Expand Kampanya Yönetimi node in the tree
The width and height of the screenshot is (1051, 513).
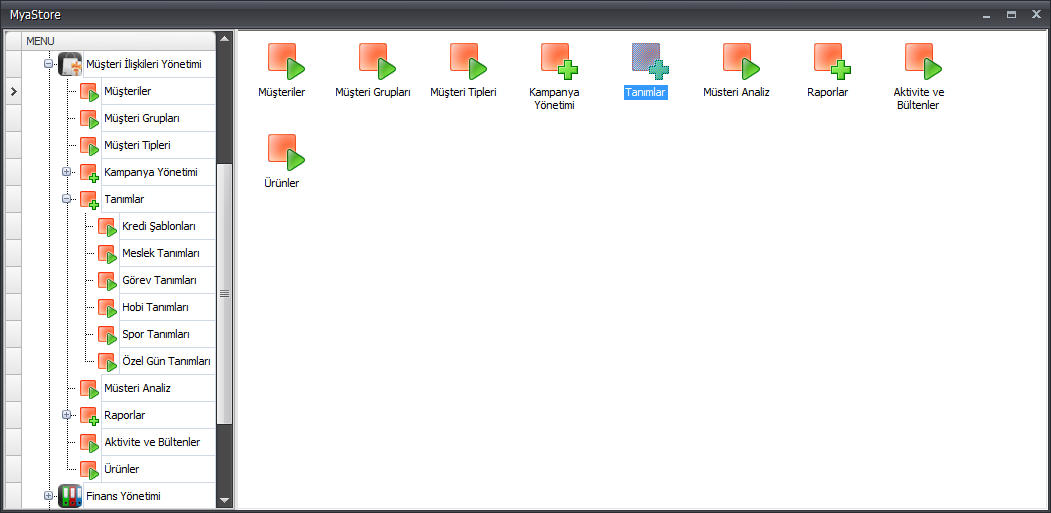[x=67, y=172]
